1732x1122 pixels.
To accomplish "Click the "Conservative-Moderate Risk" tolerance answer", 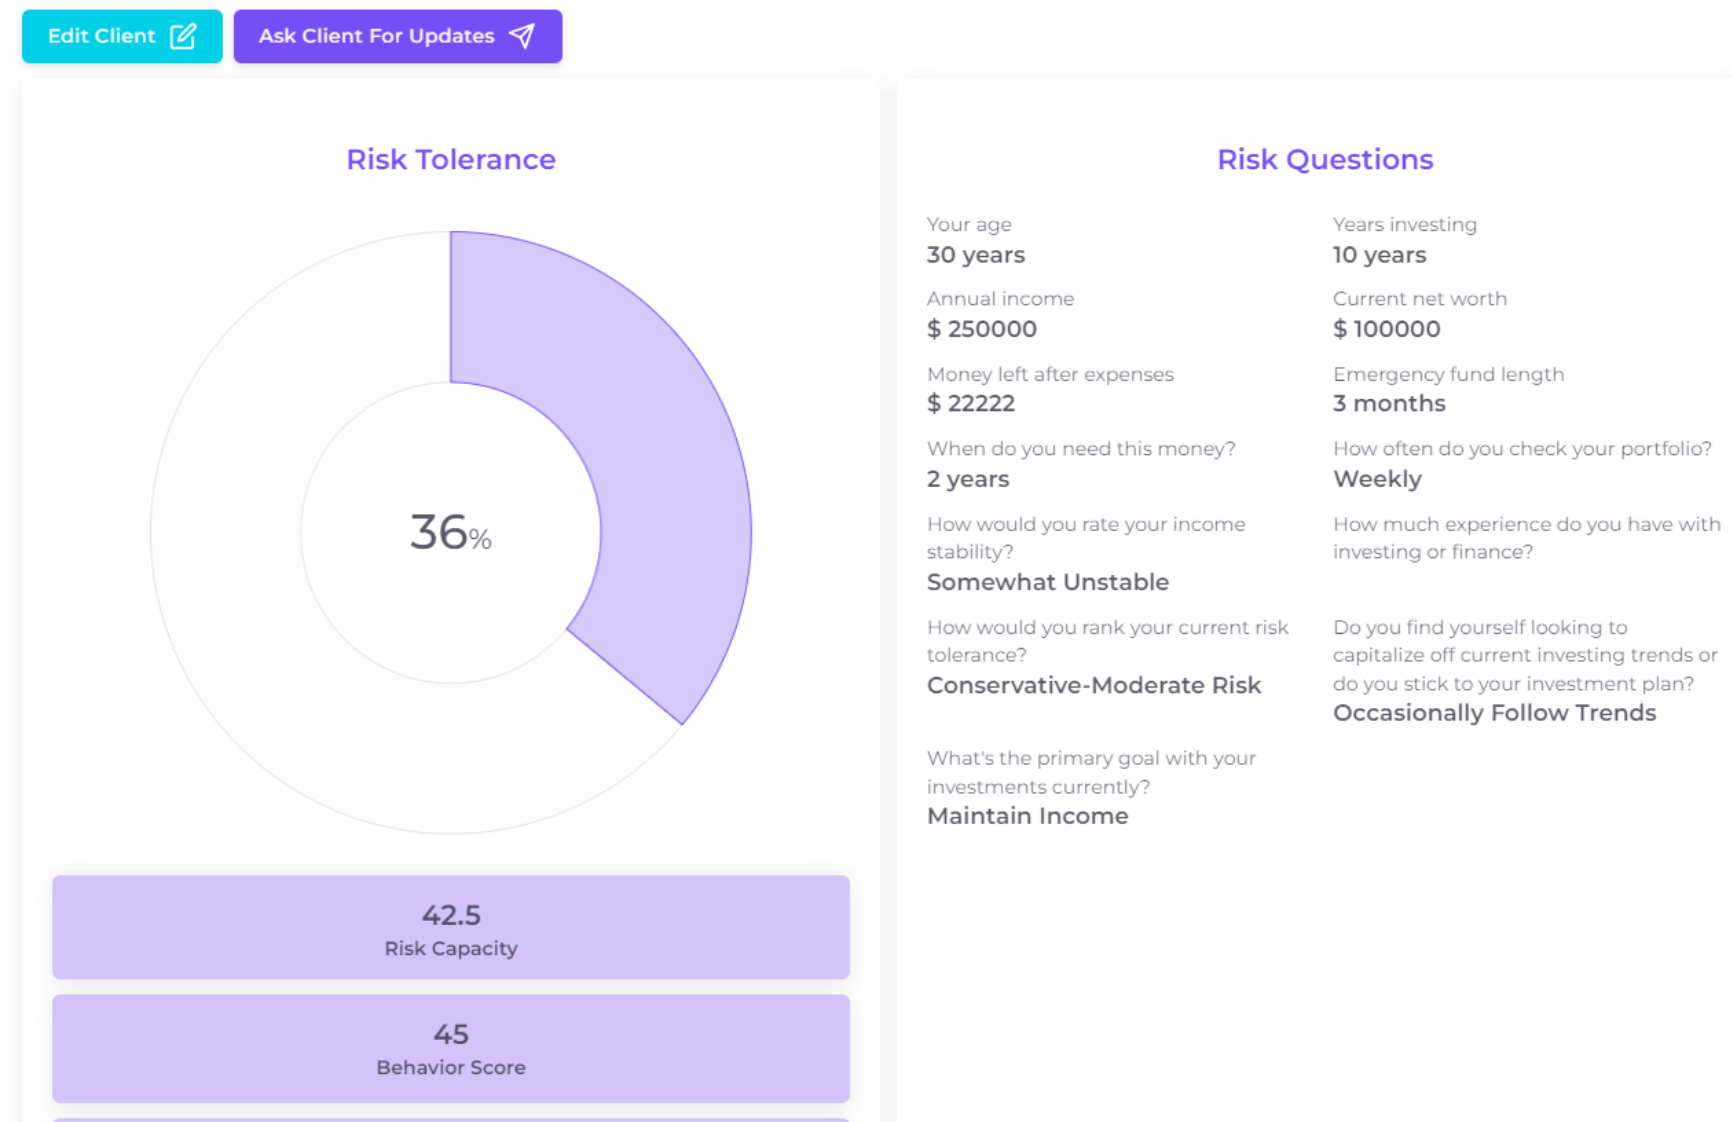I will pos(1094,685).
